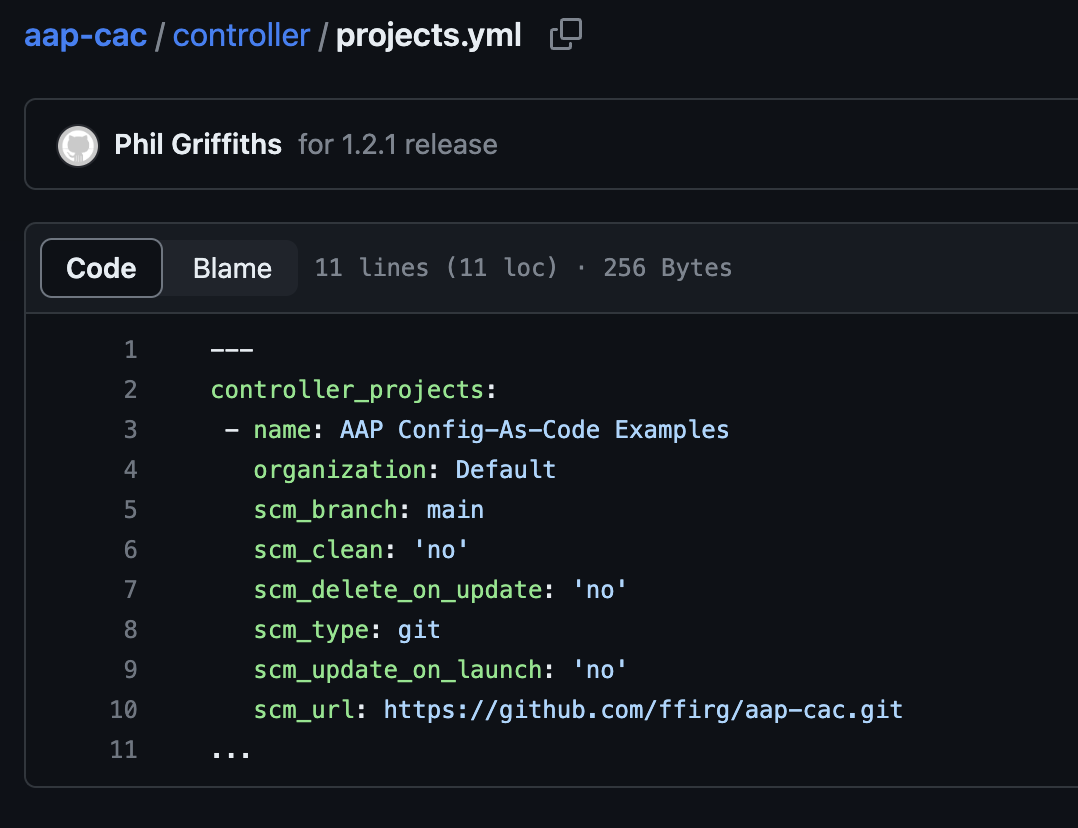Viewport: 1078px width, 828px height.
Task: Click the organization key
Action: tap(340, 470)
